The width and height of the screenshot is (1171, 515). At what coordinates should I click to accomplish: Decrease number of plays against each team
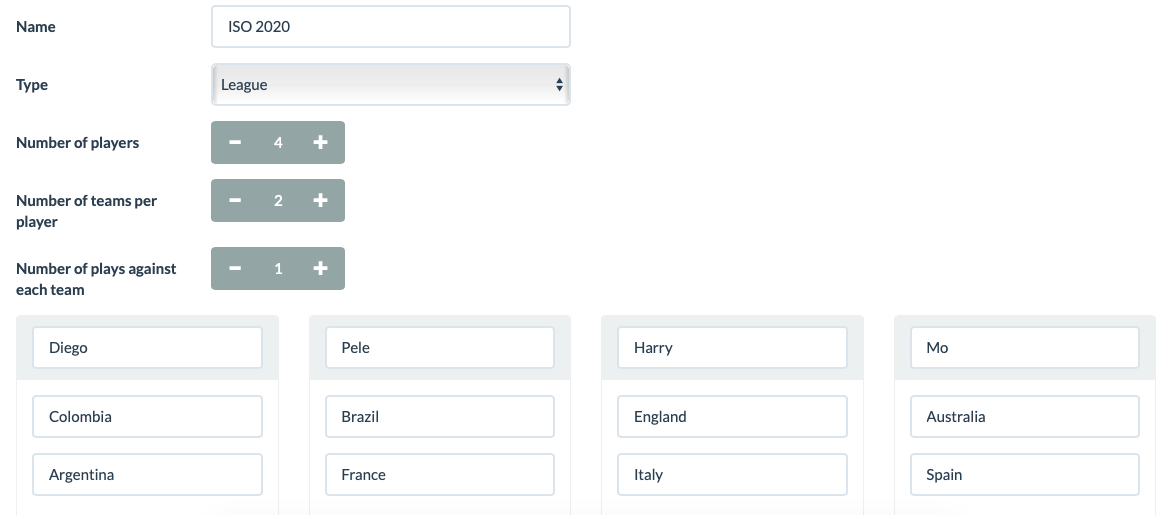click(234, 268)
